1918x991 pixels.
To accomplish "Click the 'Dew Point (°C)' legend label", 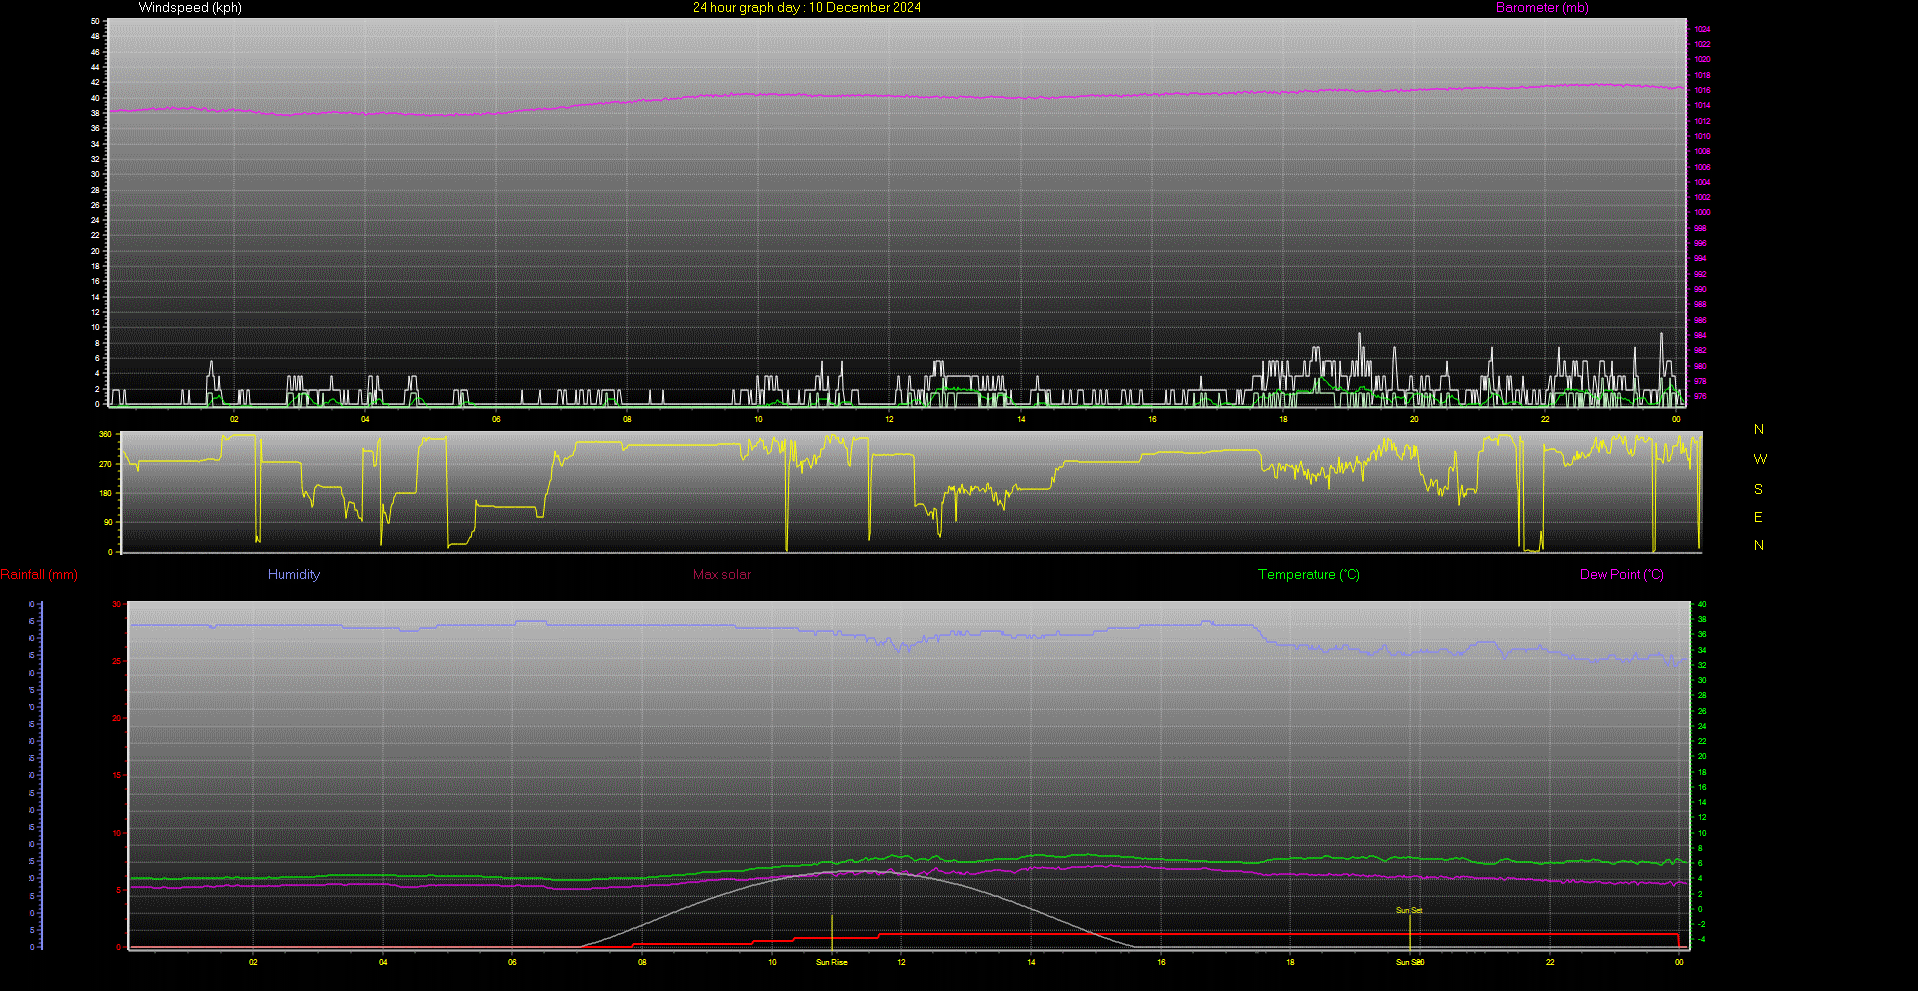I will tap(1622, 575).
